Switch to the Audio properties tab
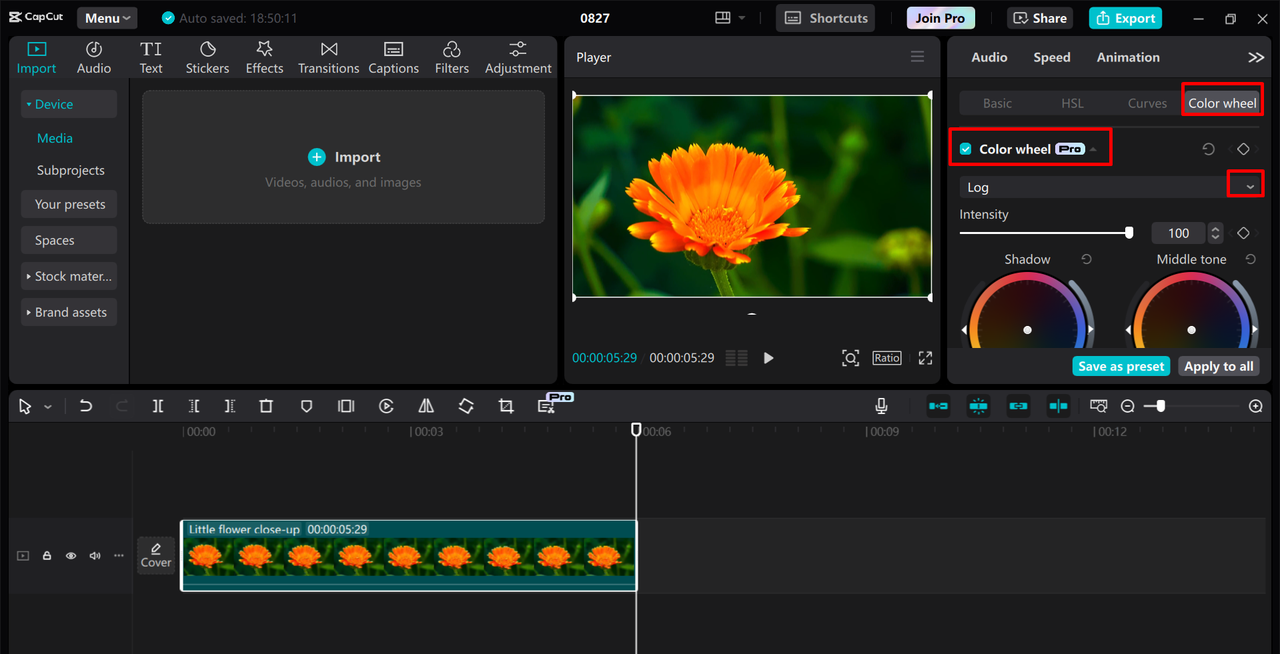This screenshot has width=1280, height=654. 989,57
